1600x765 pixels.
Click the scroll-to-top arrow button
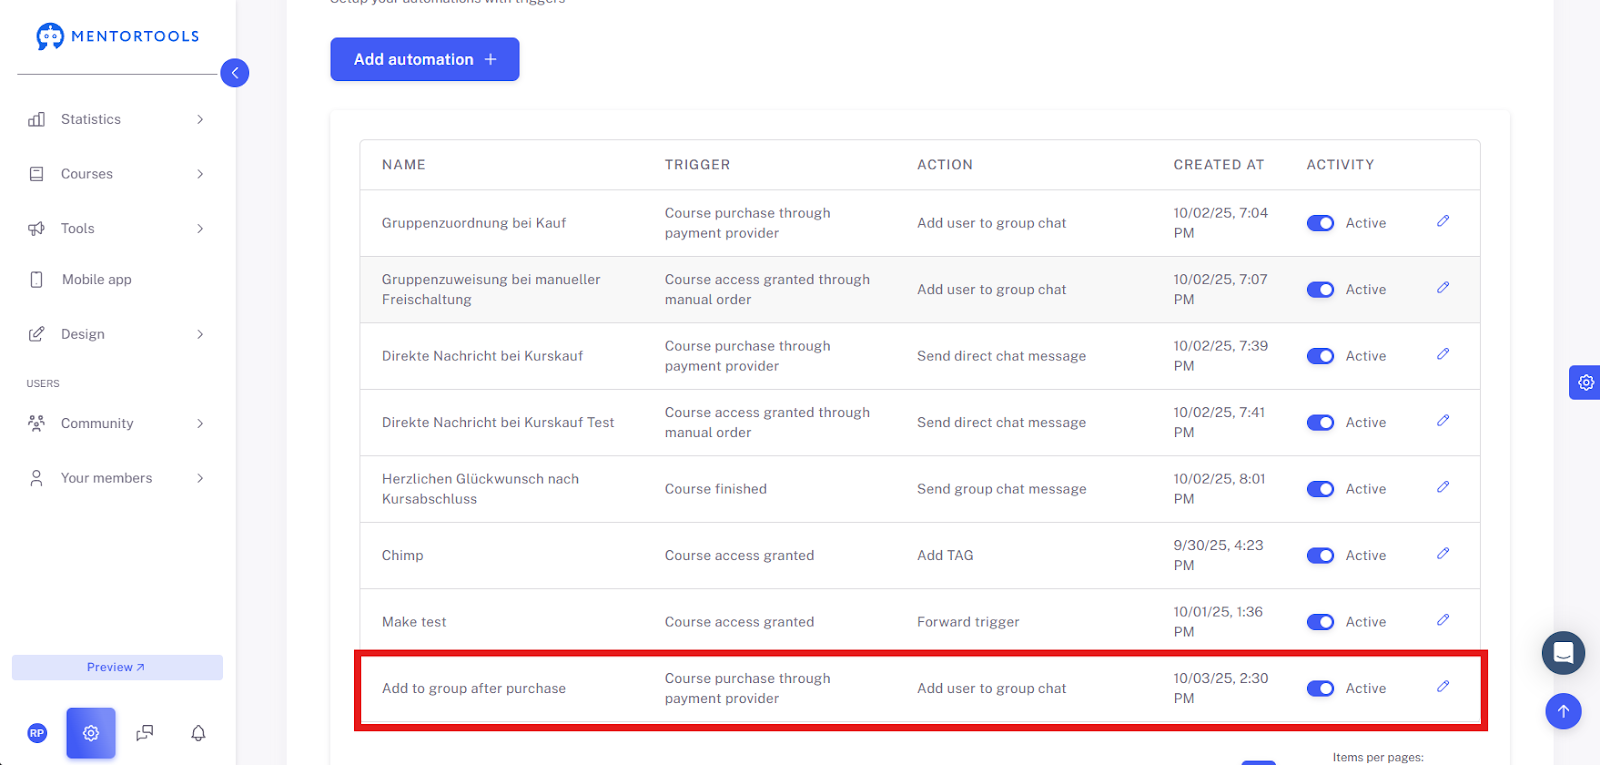1563,711
